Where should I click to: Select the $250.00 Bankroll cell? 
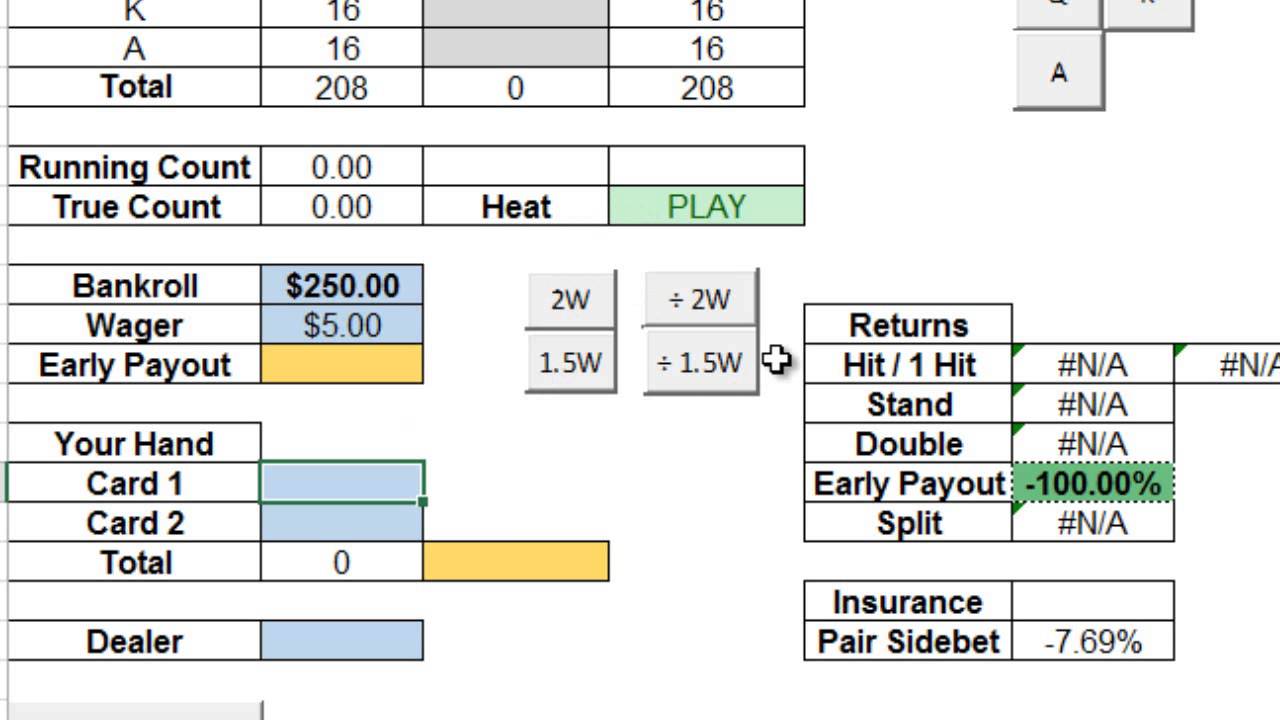point(342,286)
